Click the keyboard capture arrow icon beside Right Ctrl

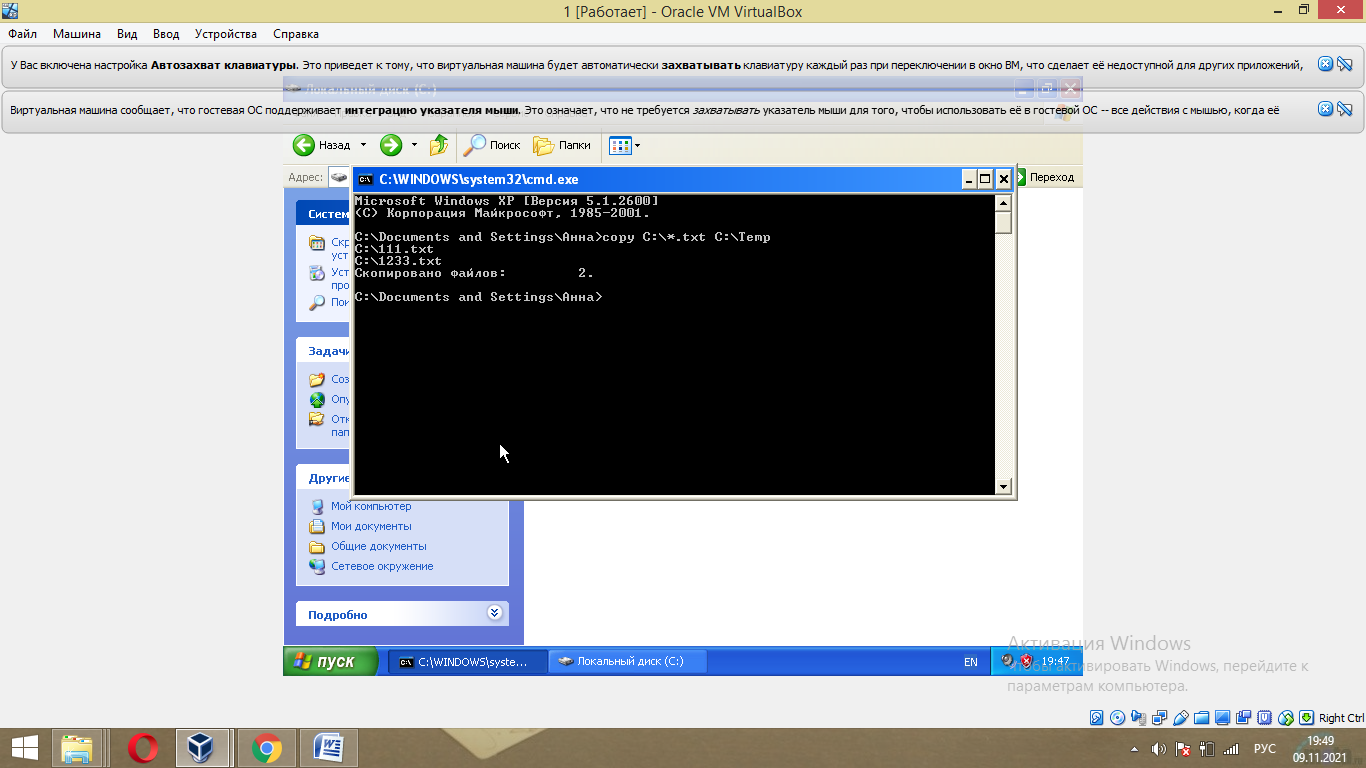1306,718
